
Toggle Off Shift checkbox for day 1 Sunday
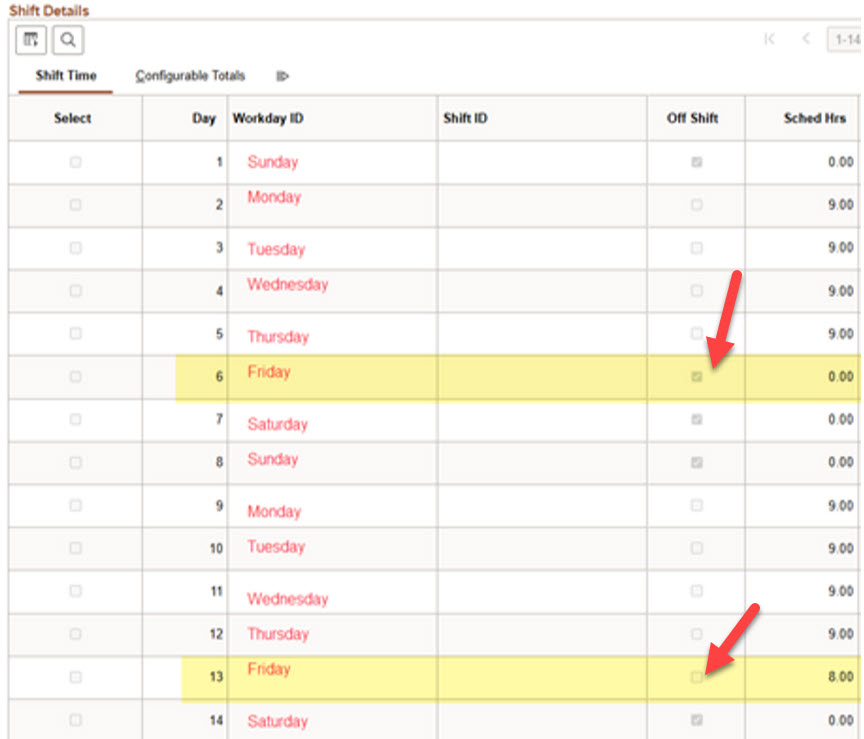(696, 162)
